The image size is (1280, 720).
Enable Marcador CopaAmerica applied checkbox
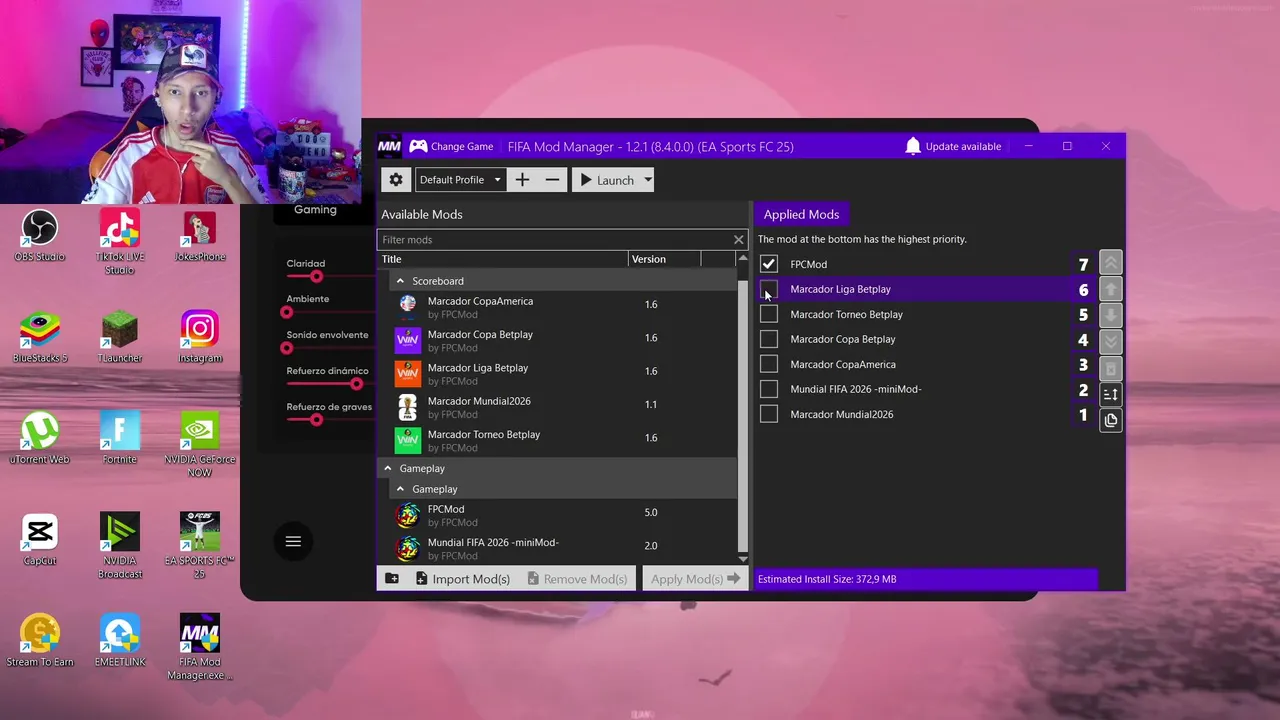point(768,364)
